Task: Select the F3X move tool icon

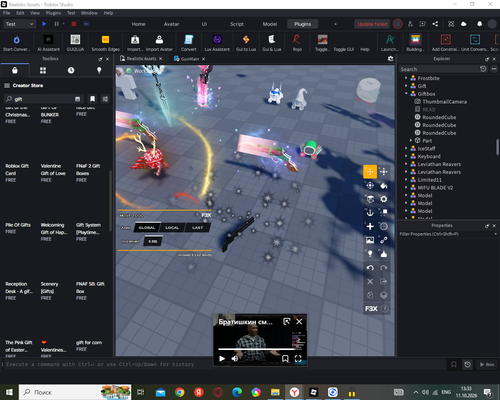Action: 370,172
